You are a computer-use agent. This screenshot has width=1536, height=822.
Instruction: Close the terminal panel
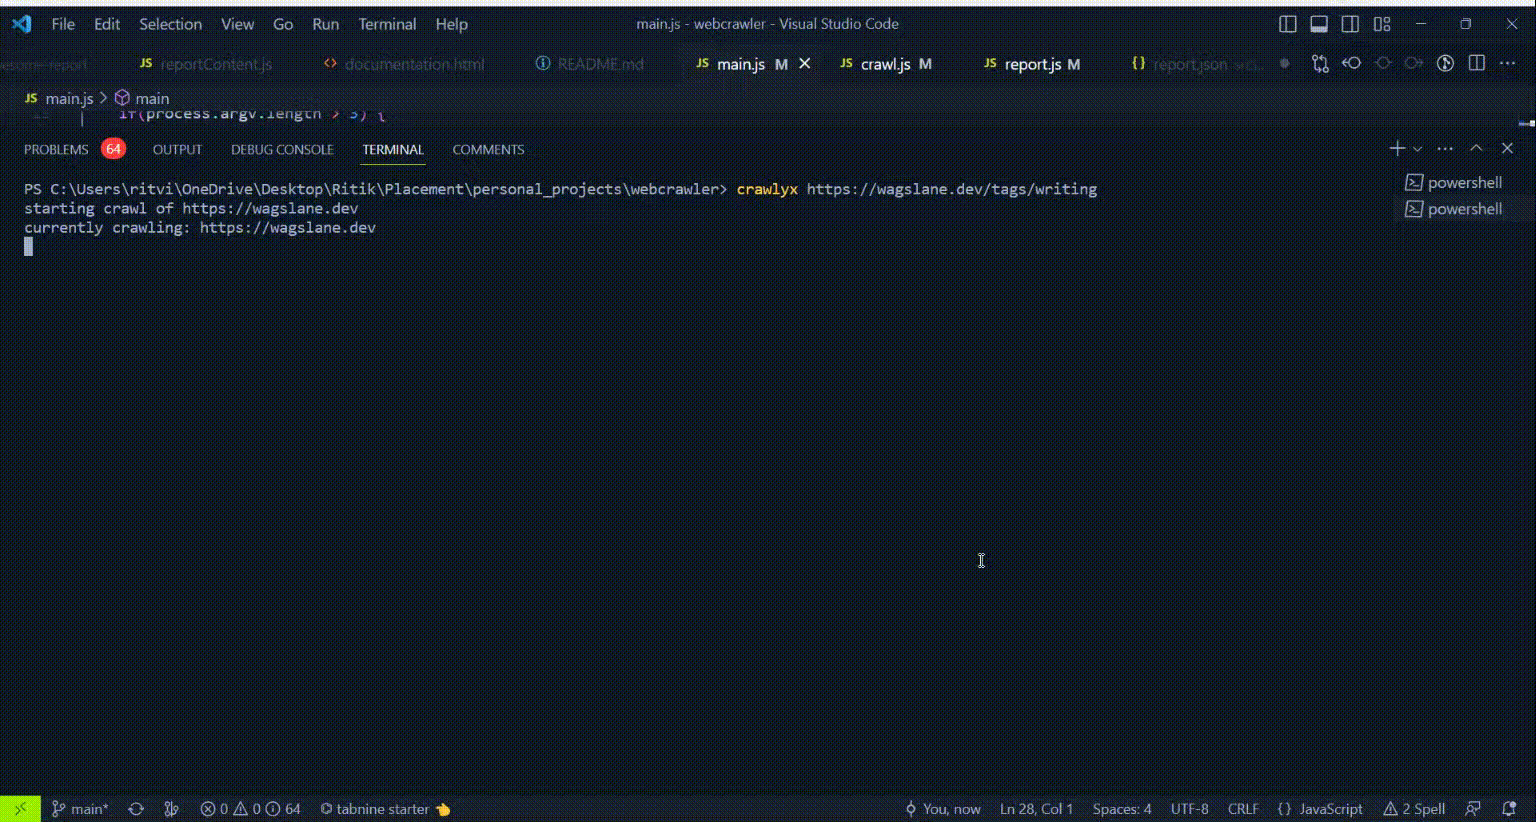(1507, 148)
